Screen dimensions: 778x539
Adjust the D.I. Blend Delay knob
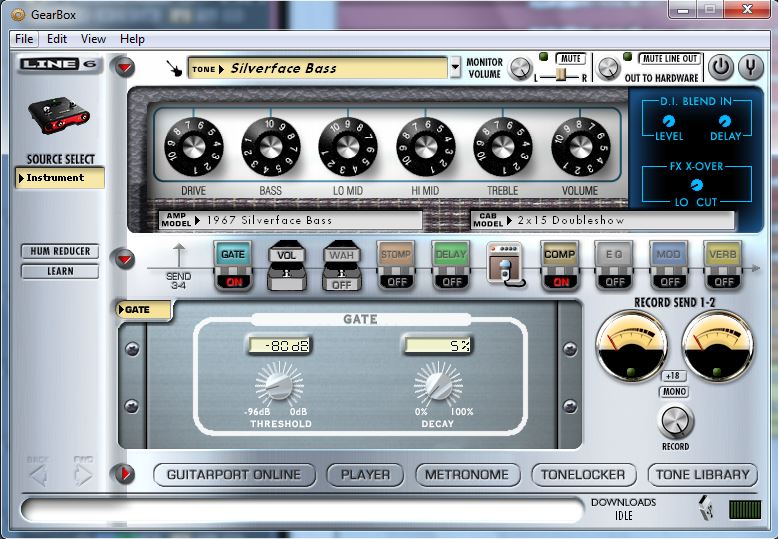[x=725, y=121]
